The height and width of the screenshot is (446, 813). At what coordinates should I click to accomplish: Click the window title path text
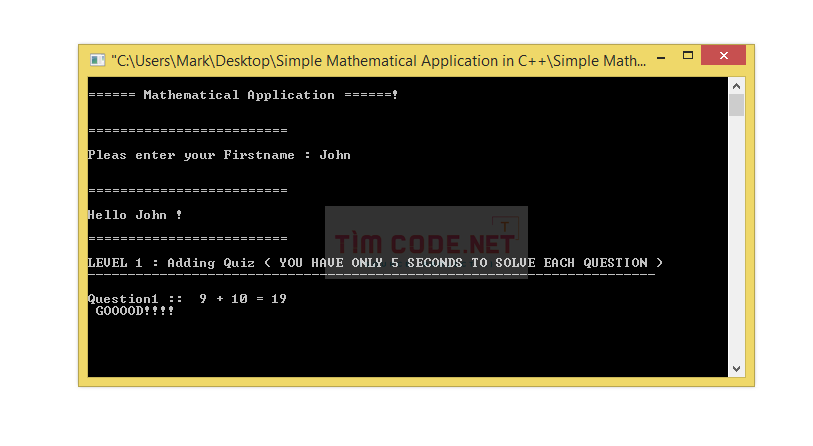pos(379,61)
